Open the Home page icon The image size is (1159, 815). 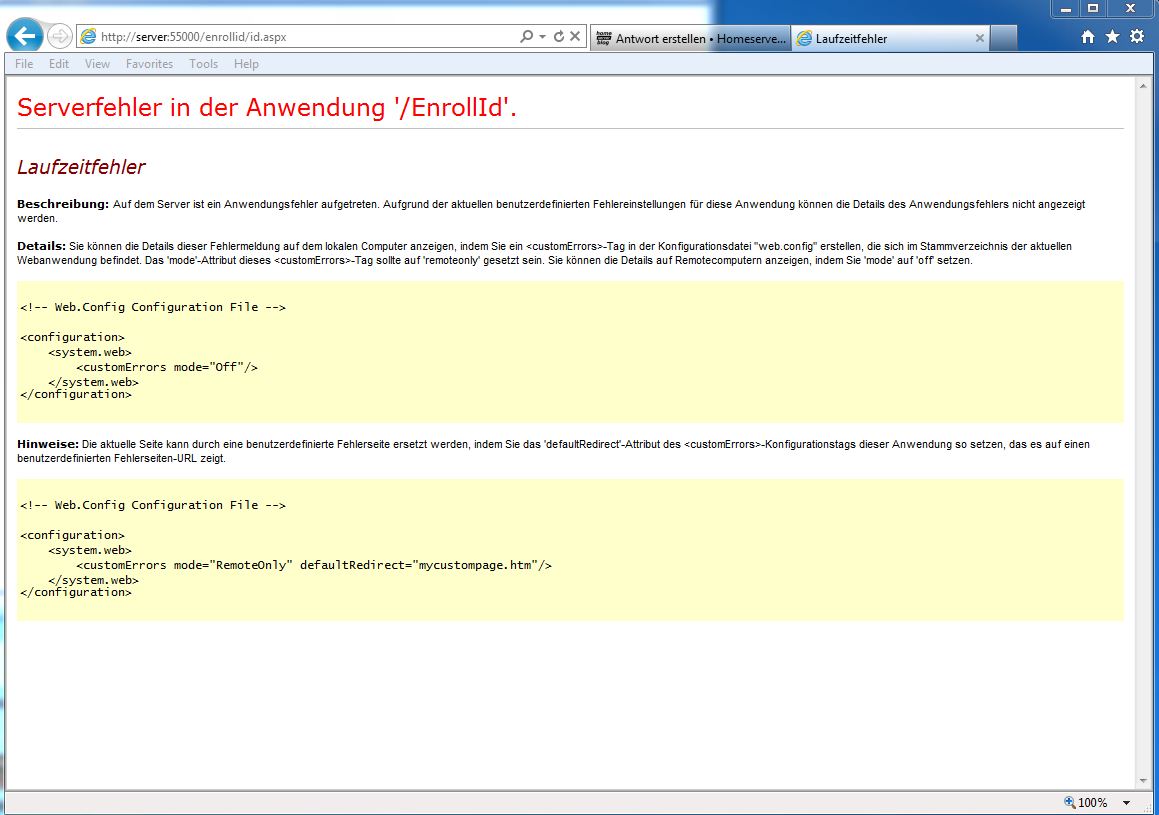click(x=1088, y=37)
